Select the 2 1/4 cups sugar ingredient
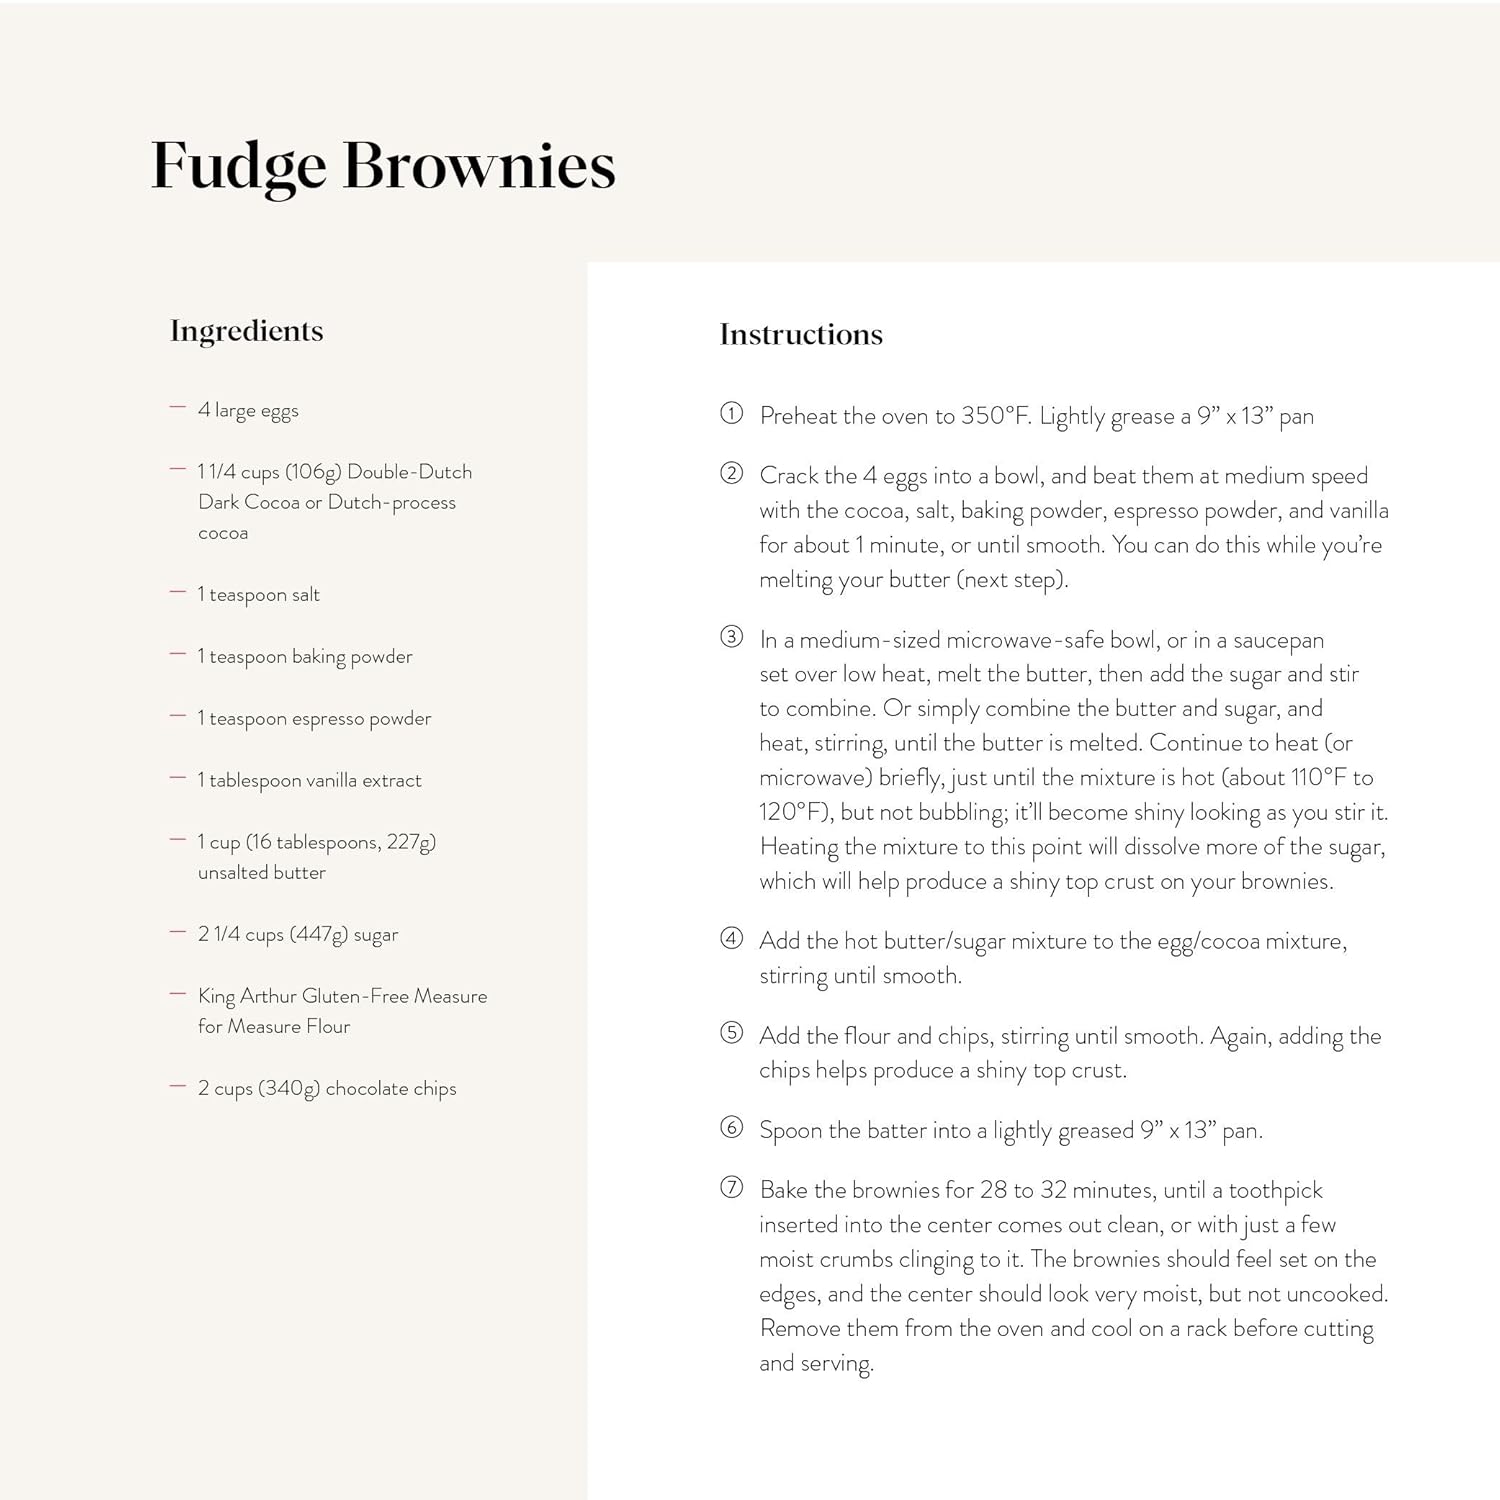This screenshot has height=1500, width=1500. [x=298, y=935]
